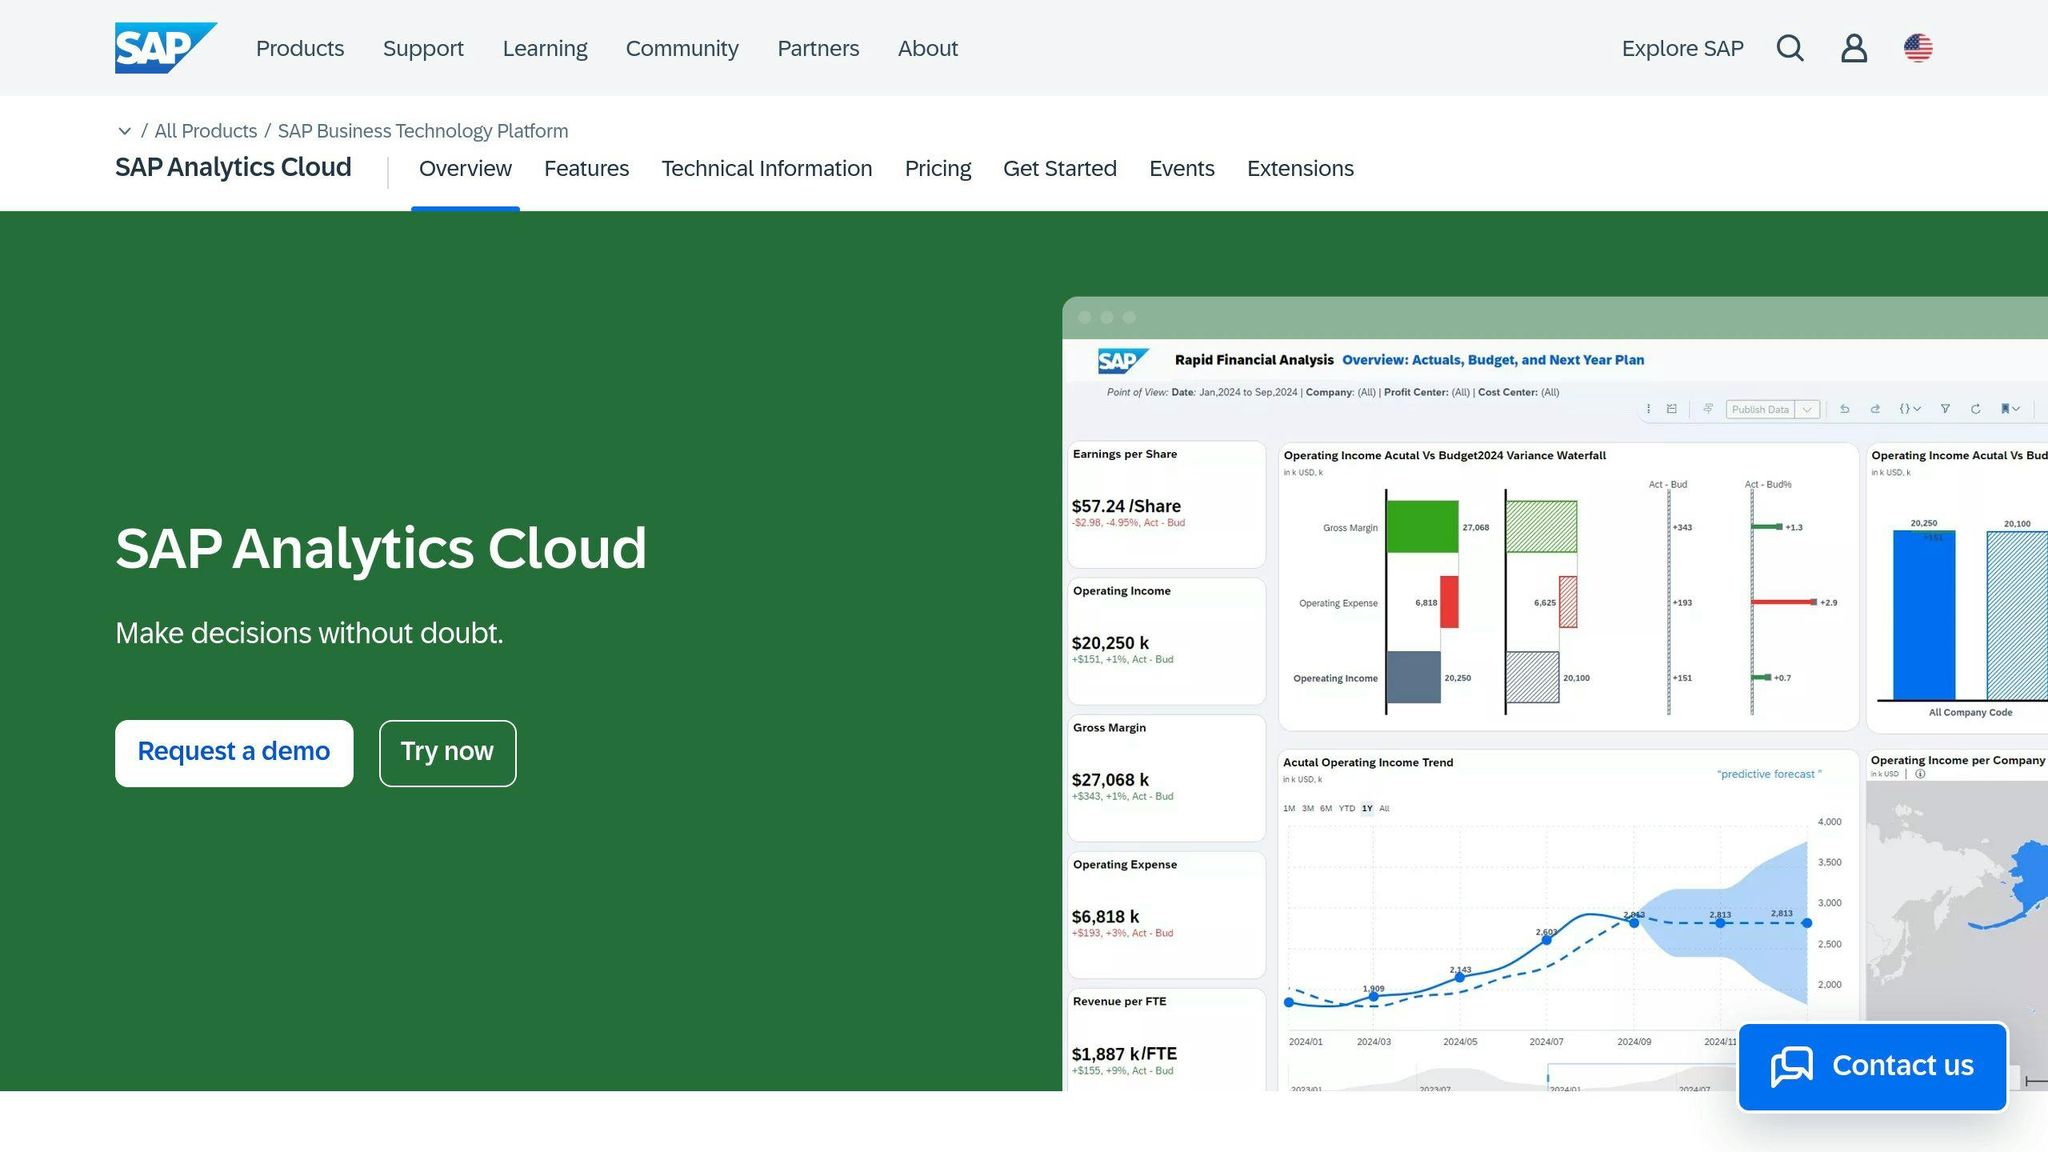
Task: Select the 6M trend range option
Action: pos(1326,808)
